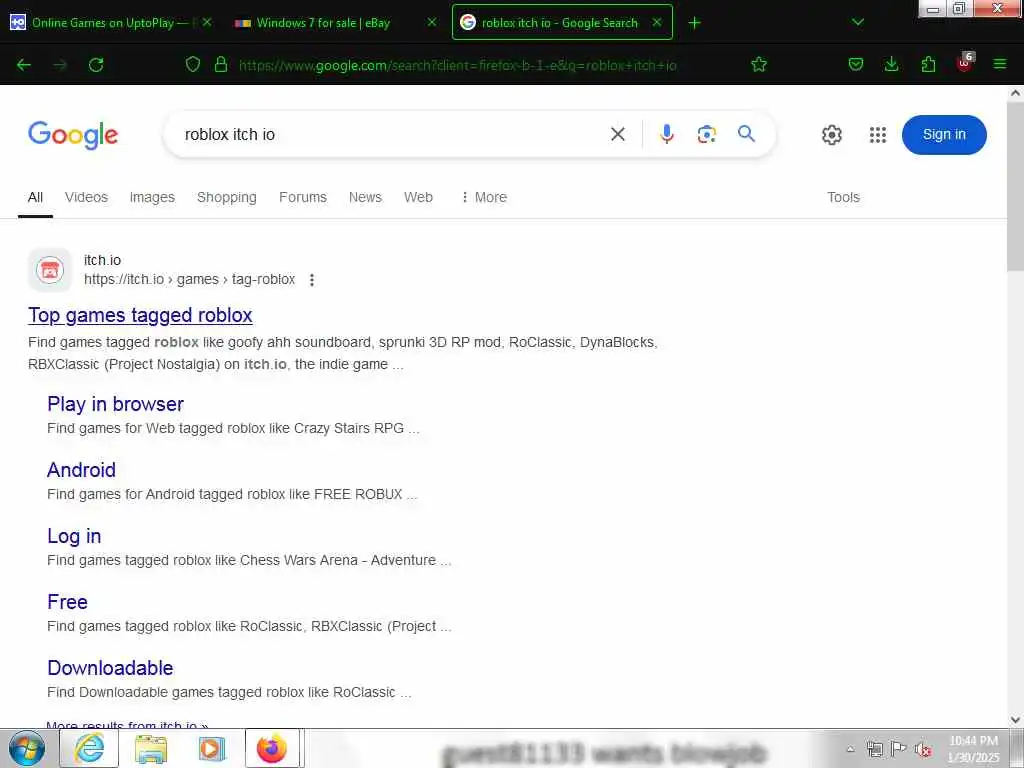Open the Play in browser sitelink

coord(116,404)
